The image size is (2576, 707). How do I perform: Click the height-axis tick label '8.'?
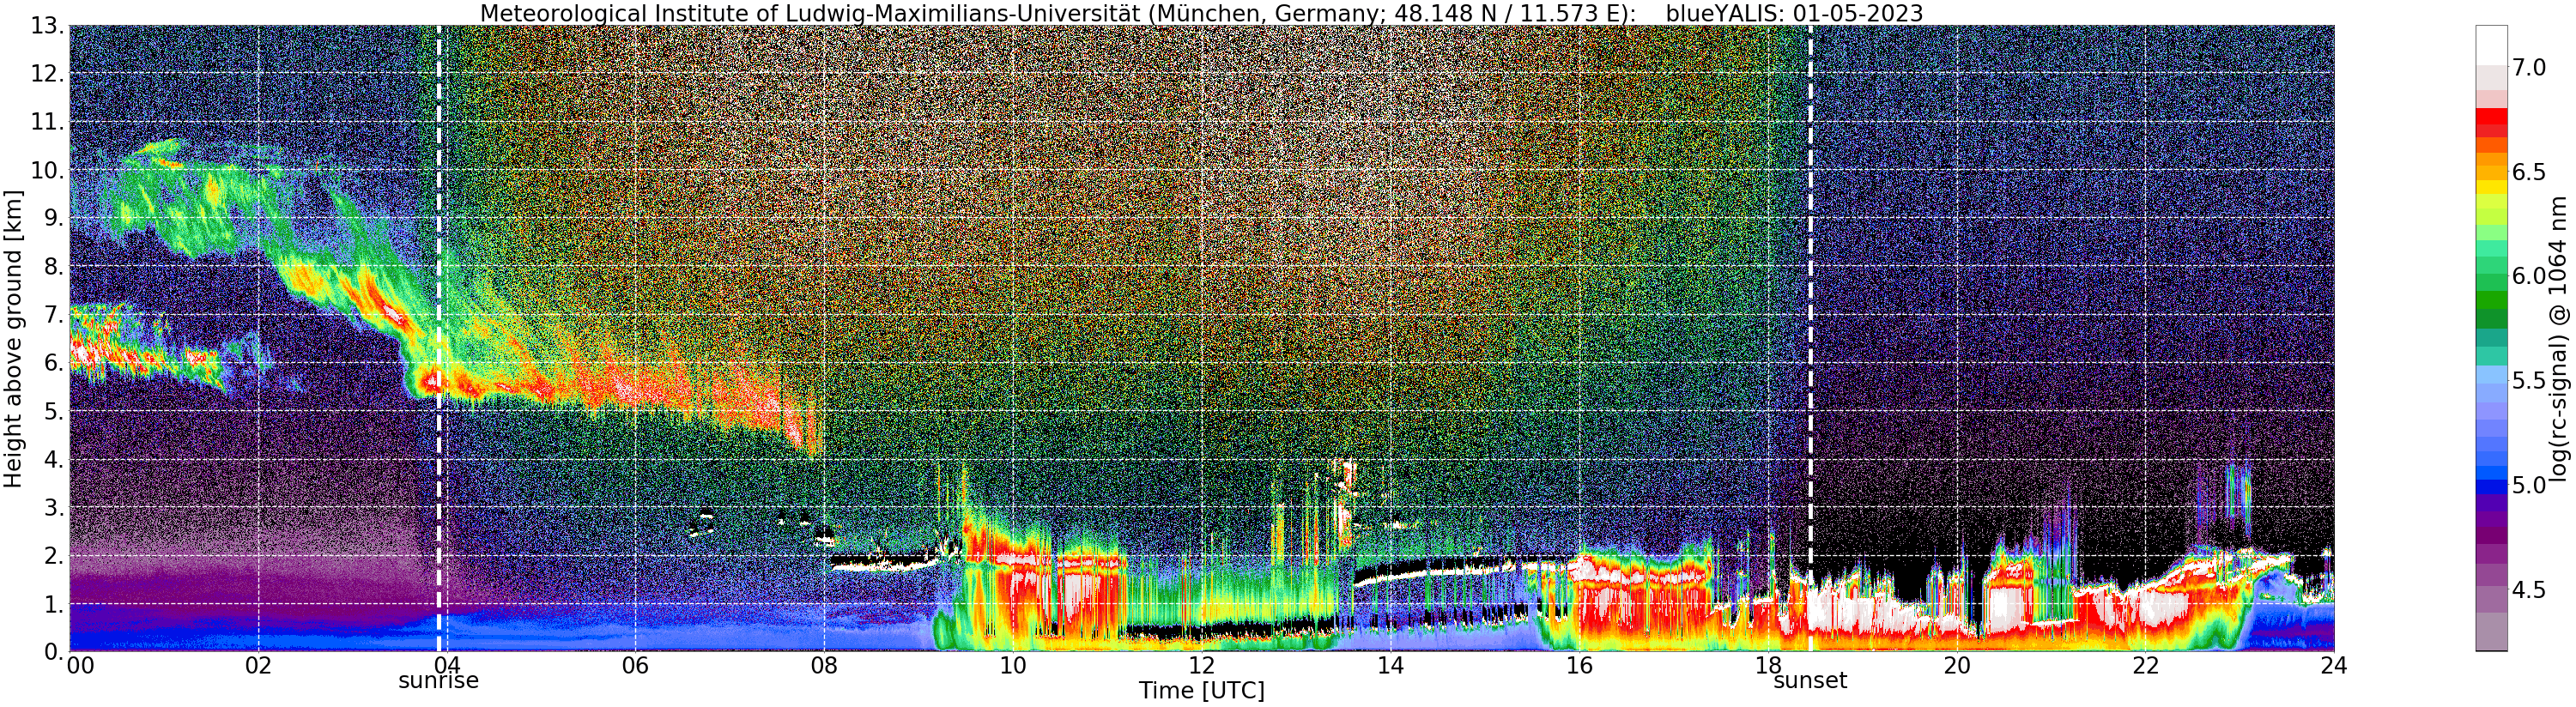[53, 267]
